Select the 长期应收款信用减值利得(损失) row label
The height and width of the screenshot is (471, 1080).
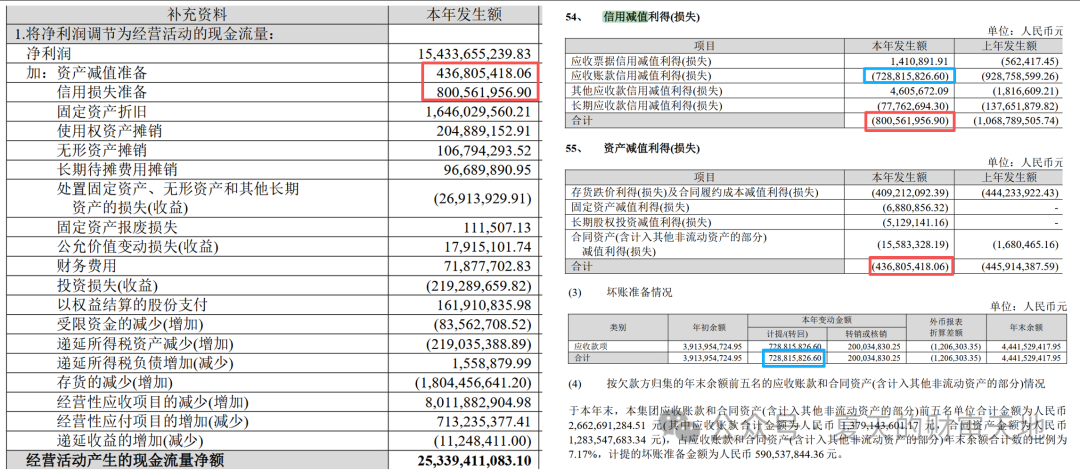point(649,105)
